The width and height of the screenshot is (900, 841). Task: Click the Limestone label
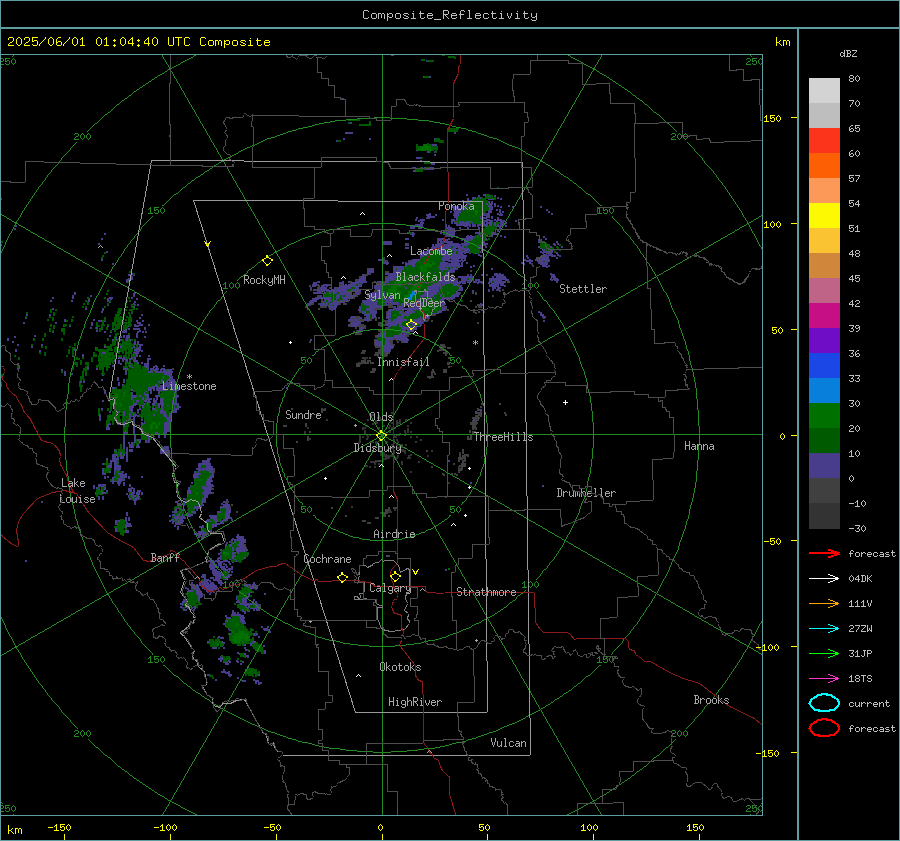coord(189,386)
